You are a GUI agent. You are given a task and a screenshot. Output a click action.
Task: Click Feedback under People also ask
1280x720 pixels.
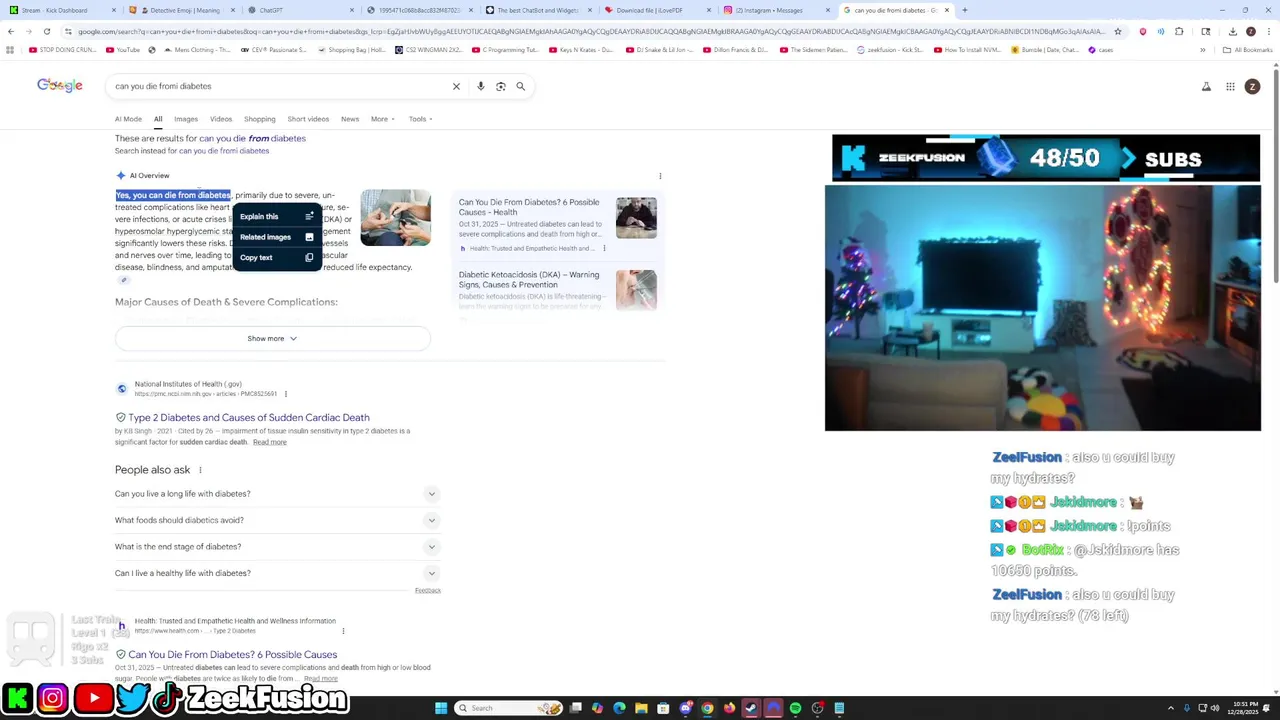click(428, 591)
